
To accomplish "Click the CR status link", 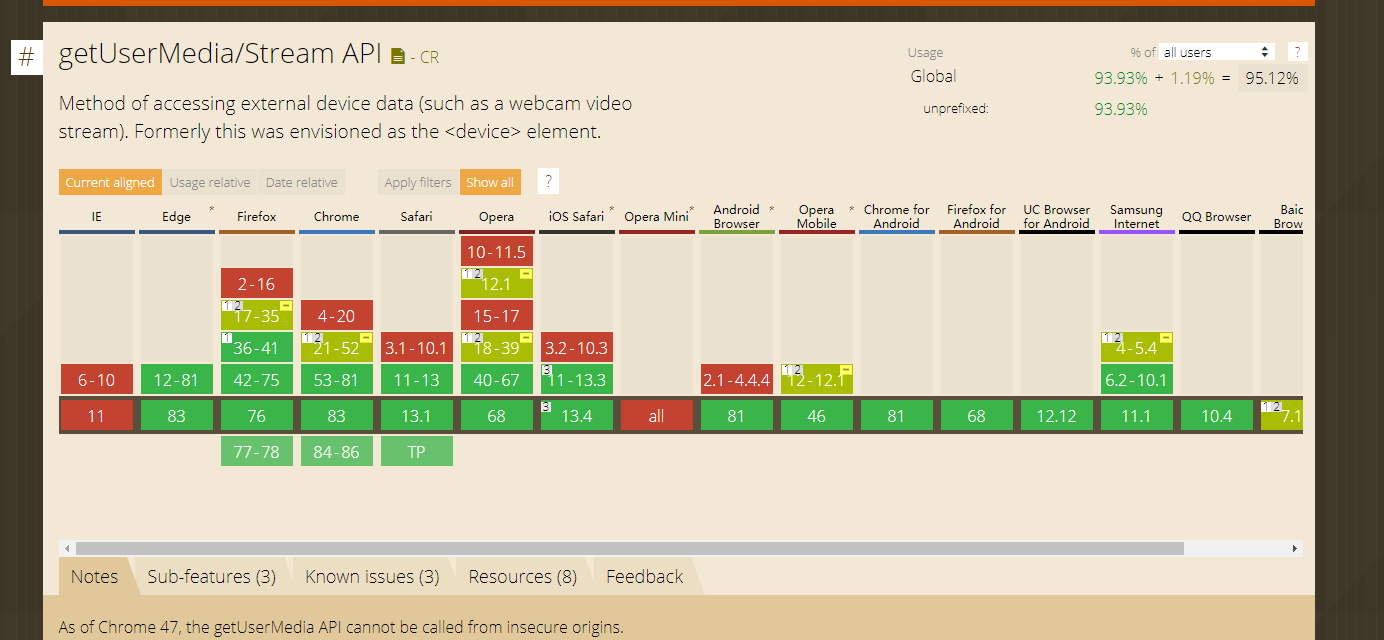I will click(429, 58).
